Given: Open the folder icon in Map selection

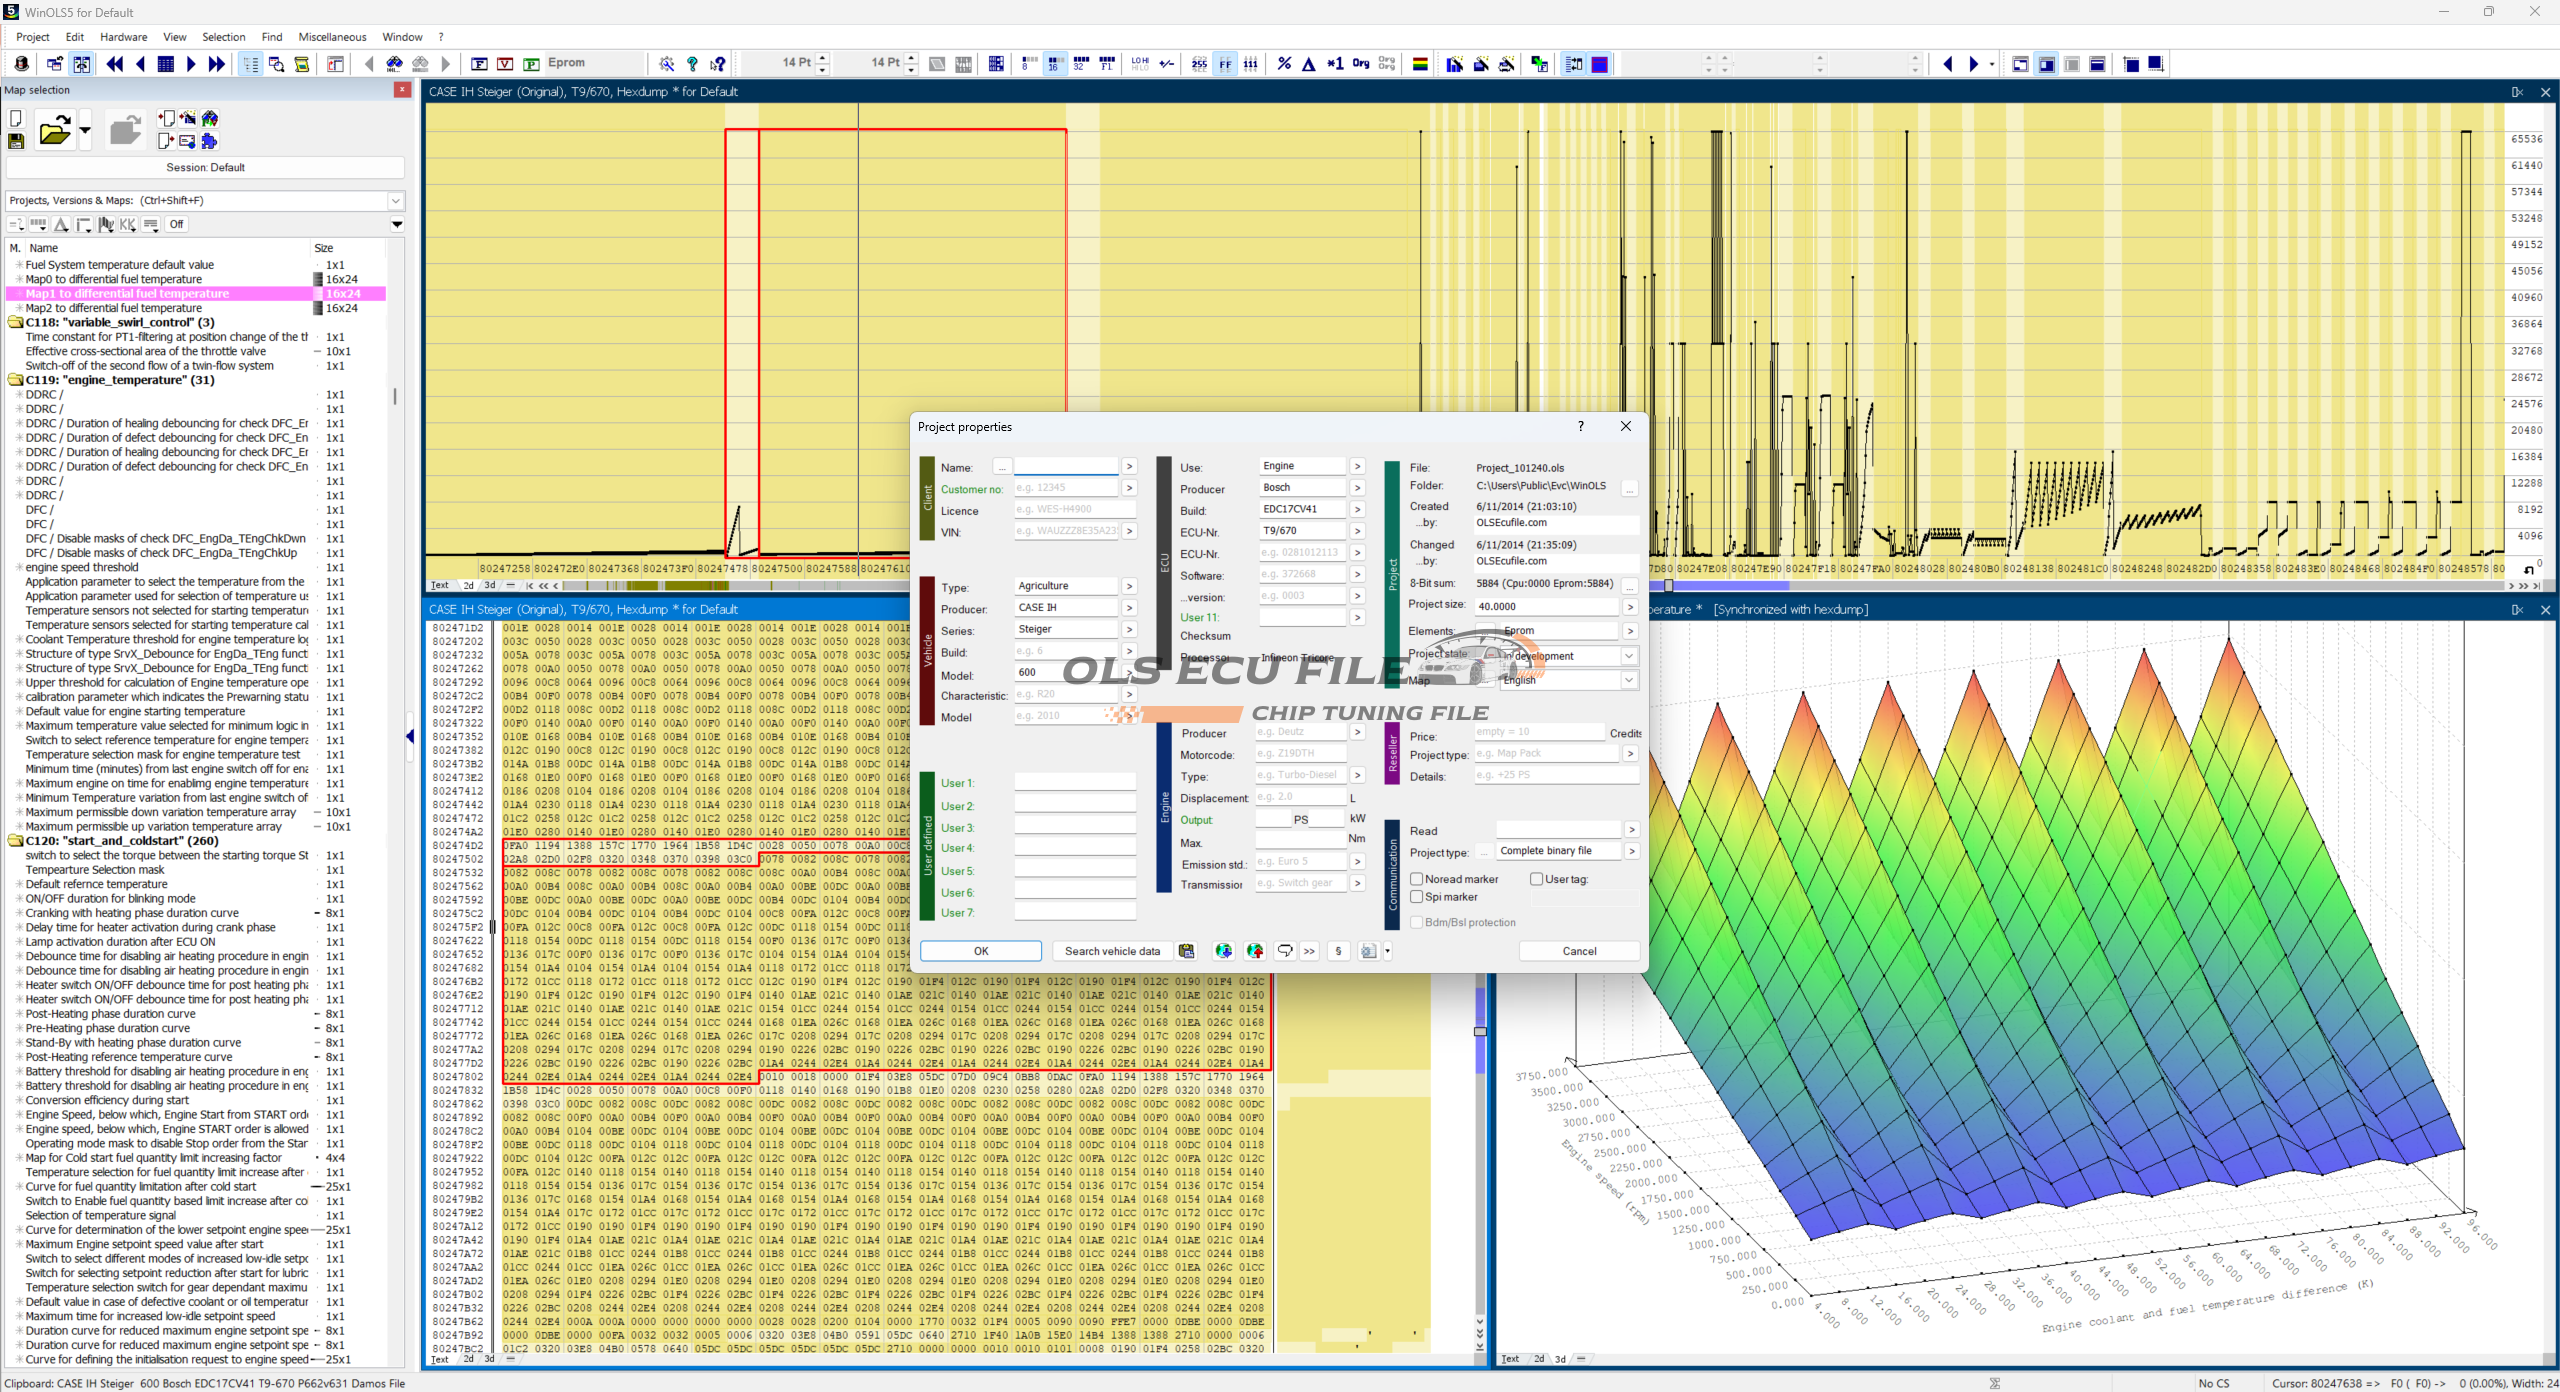Looking at the screenshot, I should click(x=54, y=131).
